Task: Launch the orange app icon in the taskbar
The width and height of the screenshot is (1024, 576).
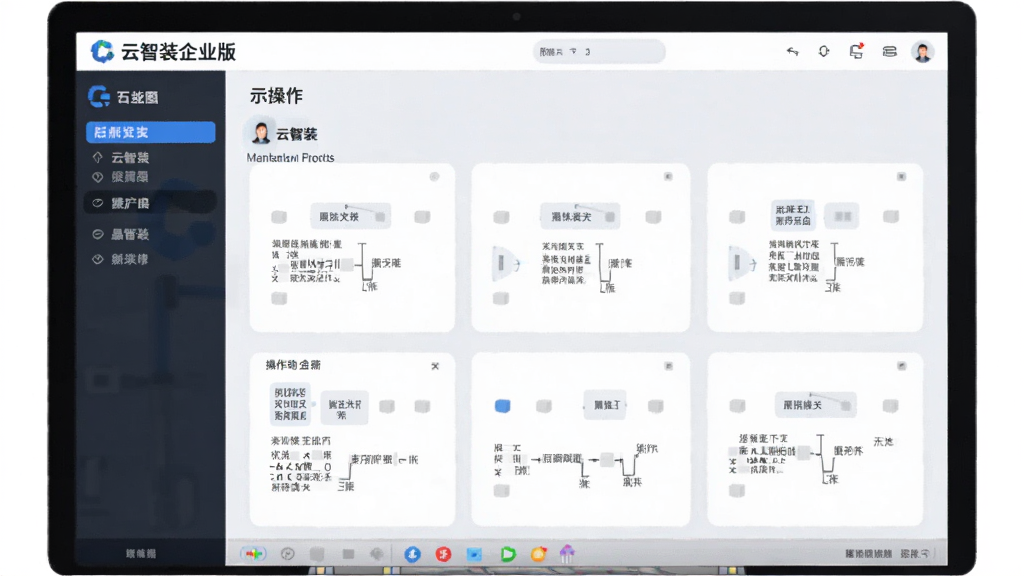Action: tap(538, 554)
